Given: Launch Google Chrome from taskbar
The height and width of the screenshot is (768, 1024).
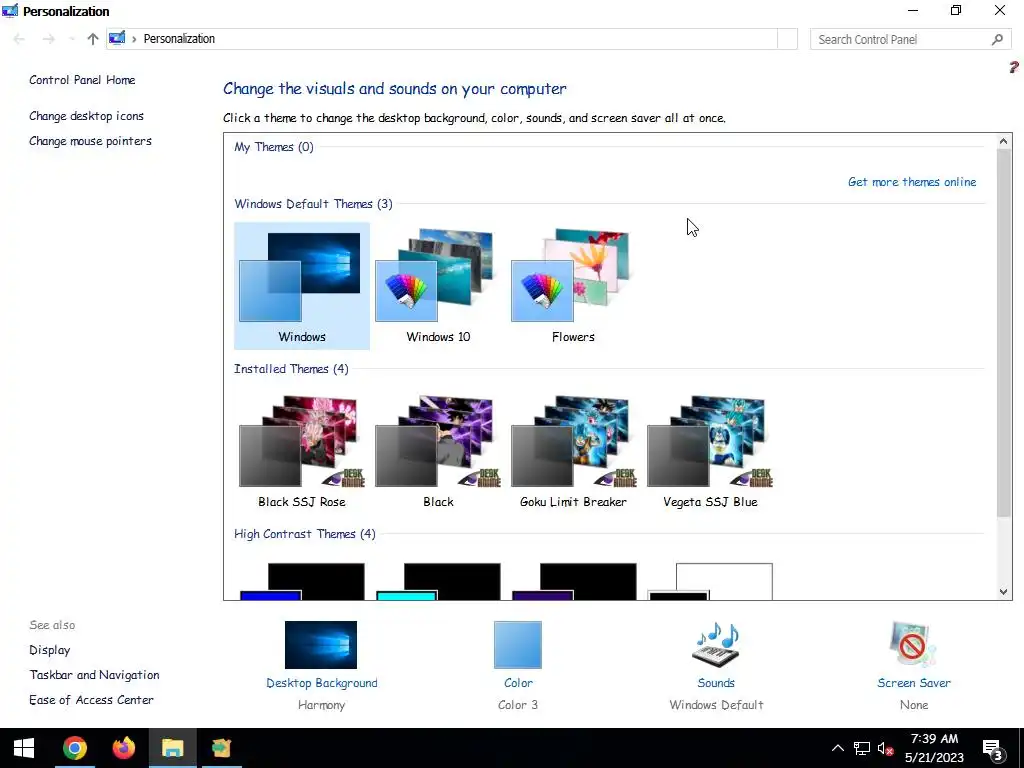Looking at the screenshot, I should [x=74, y=748].
